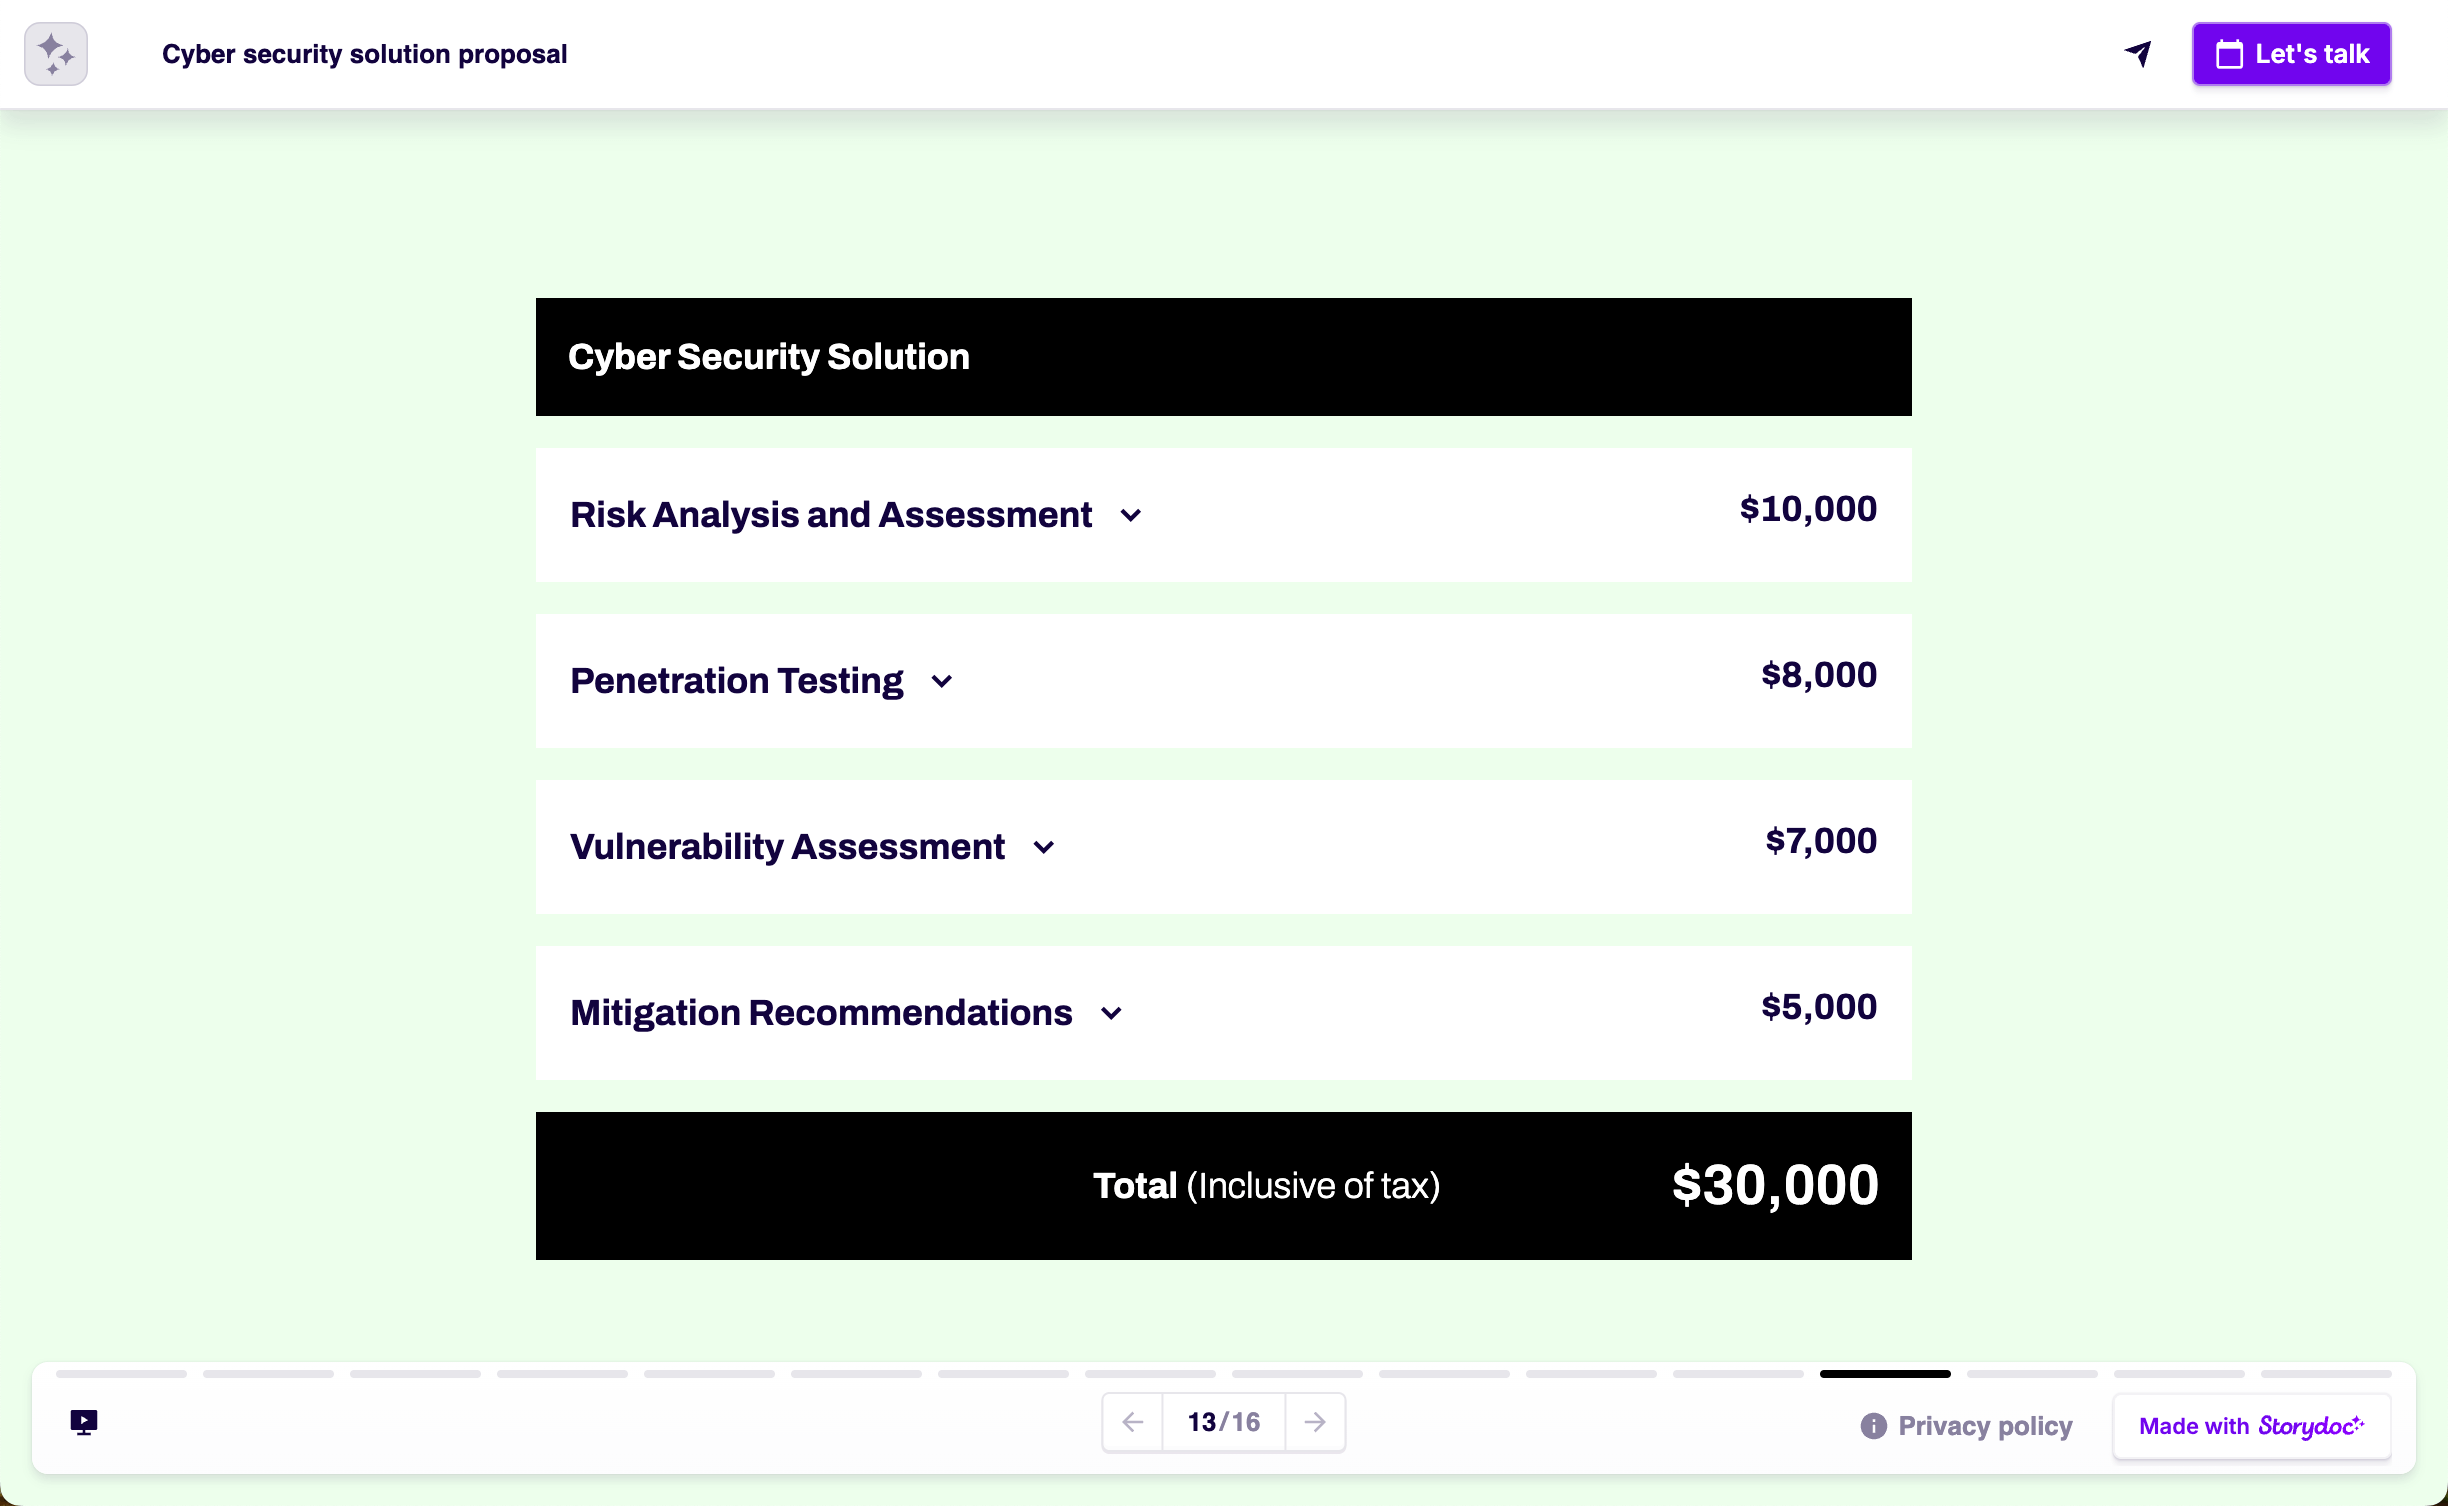Image resolution: width=2448 pixels, height=1506 pixels.
Task: Click the info icon next to Privacy policy
Action: click(x=1874, y=1426)
